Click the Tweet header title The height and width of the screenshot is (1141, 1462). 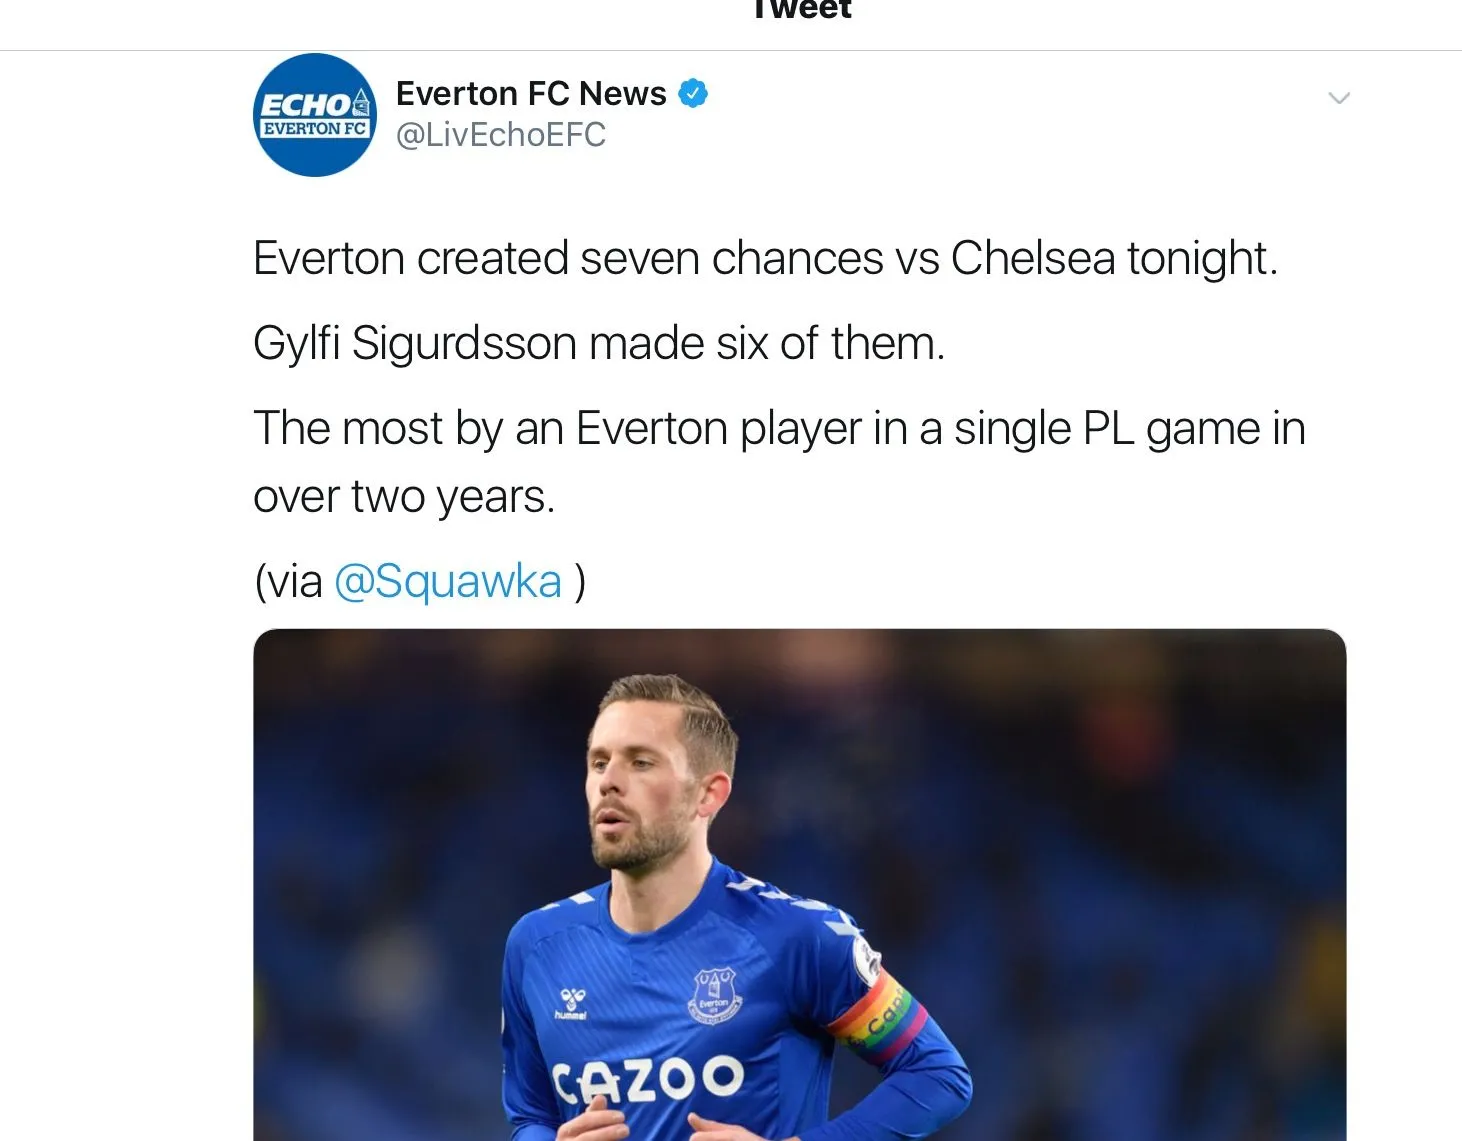pos(801,10)
